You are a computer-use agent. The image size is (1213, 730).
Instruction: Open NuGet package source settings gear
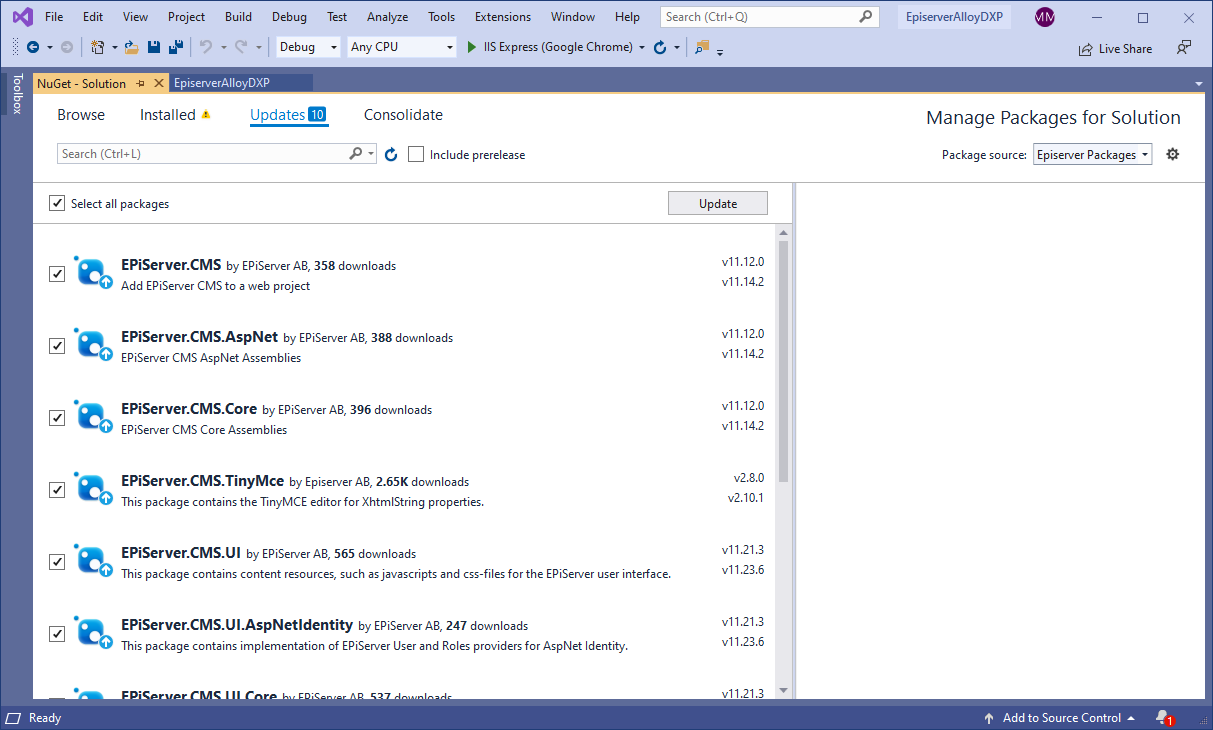pyautogui.click(x=1173, y=154)
